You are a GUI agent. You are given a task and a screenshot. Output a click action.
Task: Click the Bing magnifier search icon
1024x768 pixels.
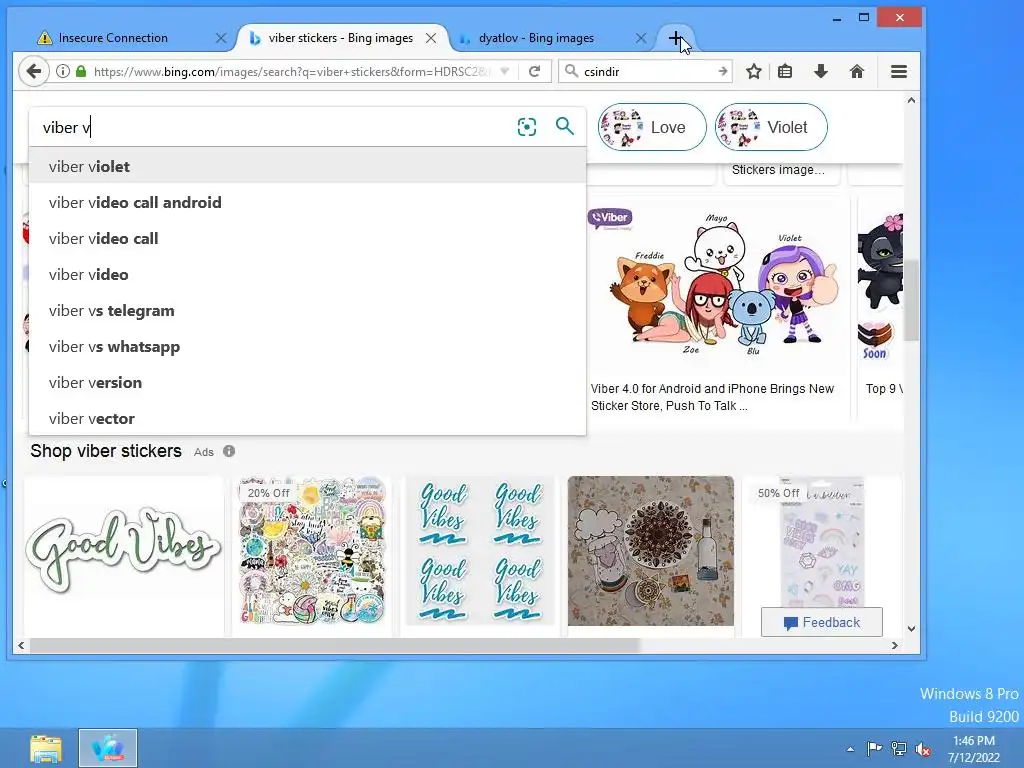(564, 126)
